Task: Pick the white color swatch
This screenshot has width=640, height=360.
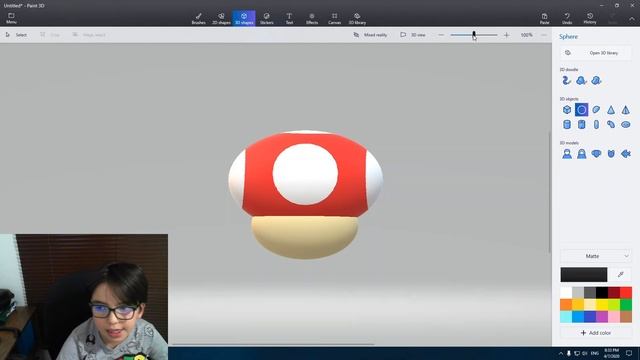Action: click(x=566, y=293)
